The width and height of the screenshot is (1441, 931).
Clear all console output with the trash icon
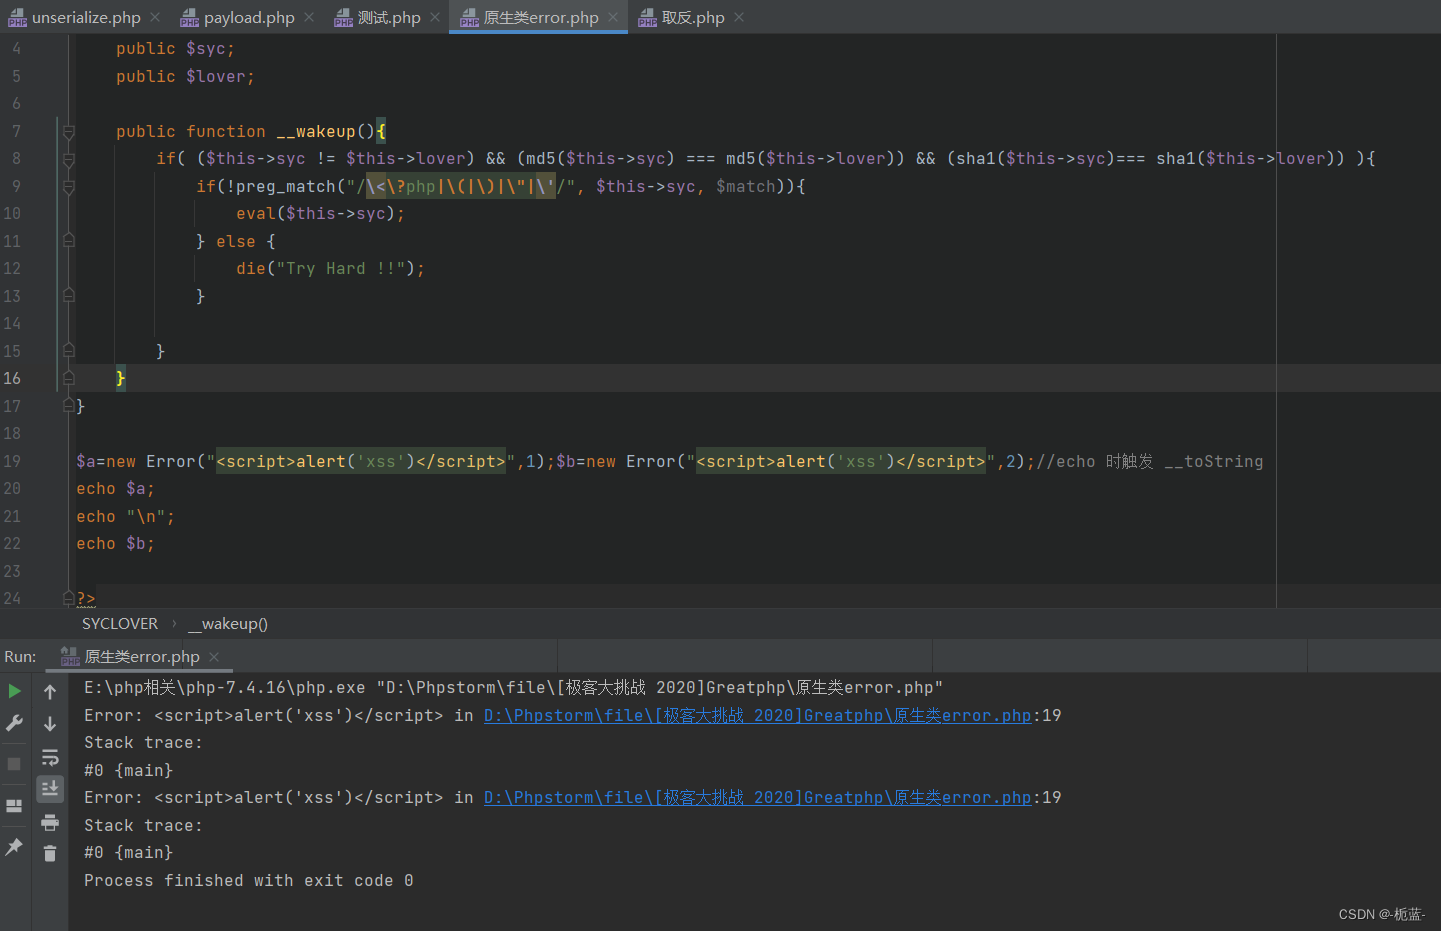(50, 853)
